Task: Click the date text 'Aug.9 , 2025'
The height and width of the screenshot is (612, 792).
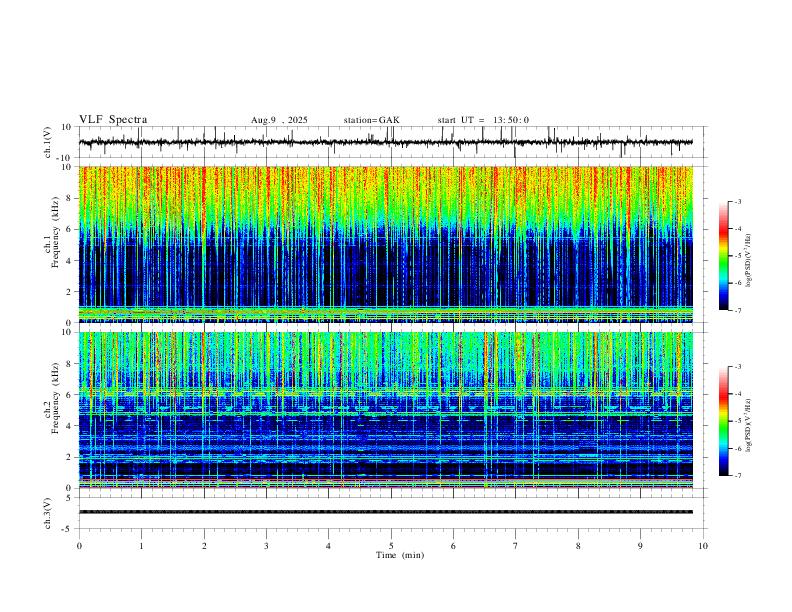Action: [279, 120]
